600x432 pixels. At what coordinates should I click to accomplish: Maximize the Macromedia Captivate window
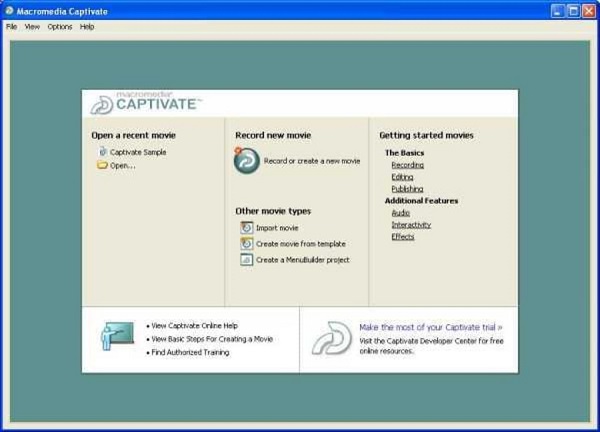point(573,11)
